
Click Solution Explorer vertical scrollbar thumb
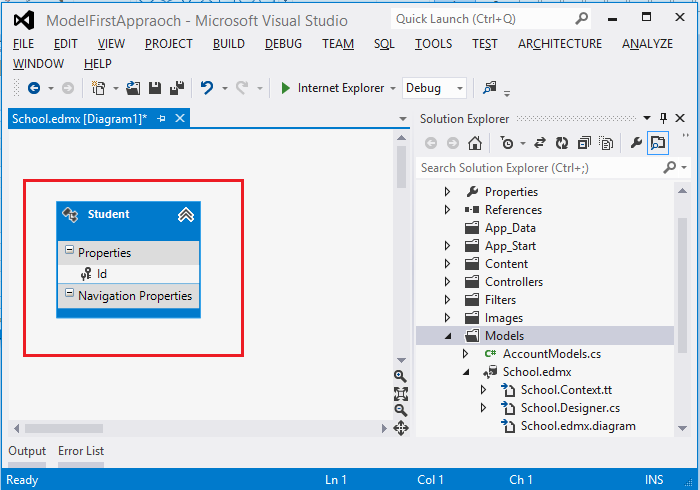point(682,286)
